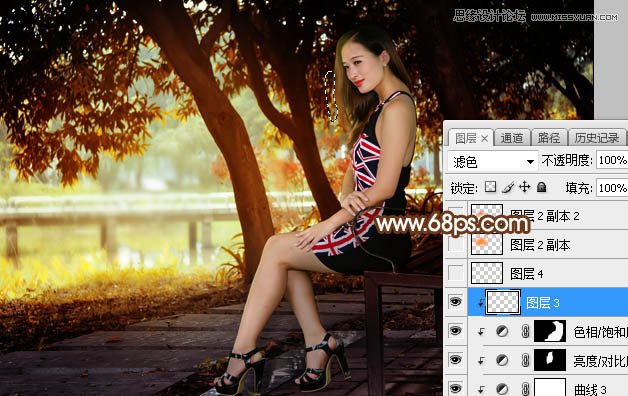The height and width of the screenshot is (396, 628).
Task: Select the 图层 4 layer name
Action: tap(527, 274)
